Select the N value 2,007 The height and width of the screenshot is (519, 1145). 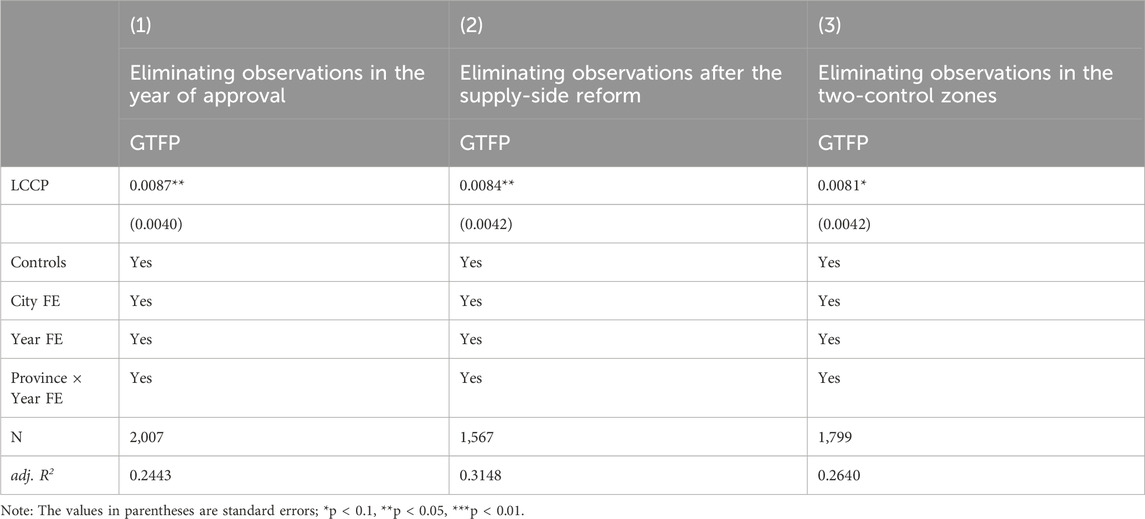pyautogui.click(x=143, y=437)
